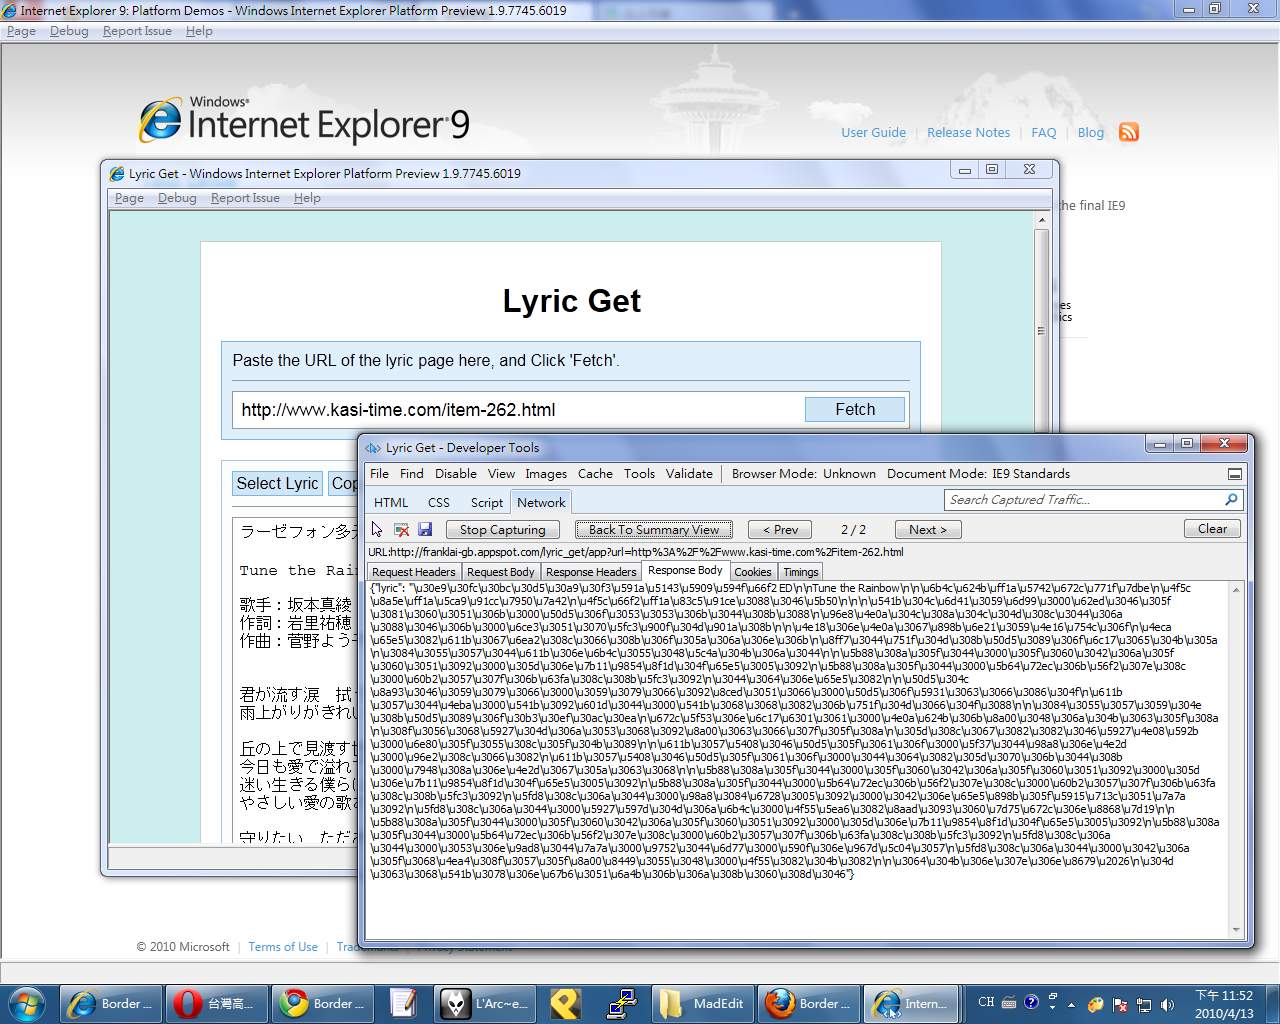Click the volume speaker tray icon
The image size is (1280, 1024).
(x=1167, y=1004)
